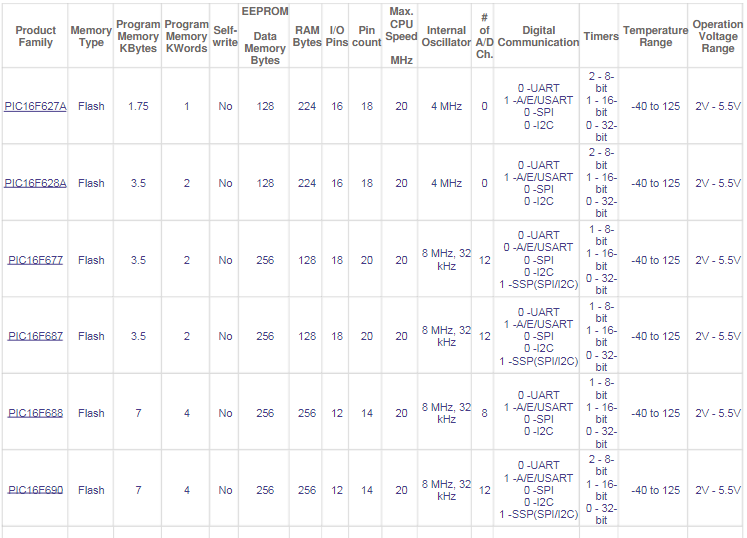Image resolution: width=747 pixels, height=538 pixels.
Task: Click the 8 MHz, 32 kHz cell in PIC16F677 row
Action: point(446,260)
